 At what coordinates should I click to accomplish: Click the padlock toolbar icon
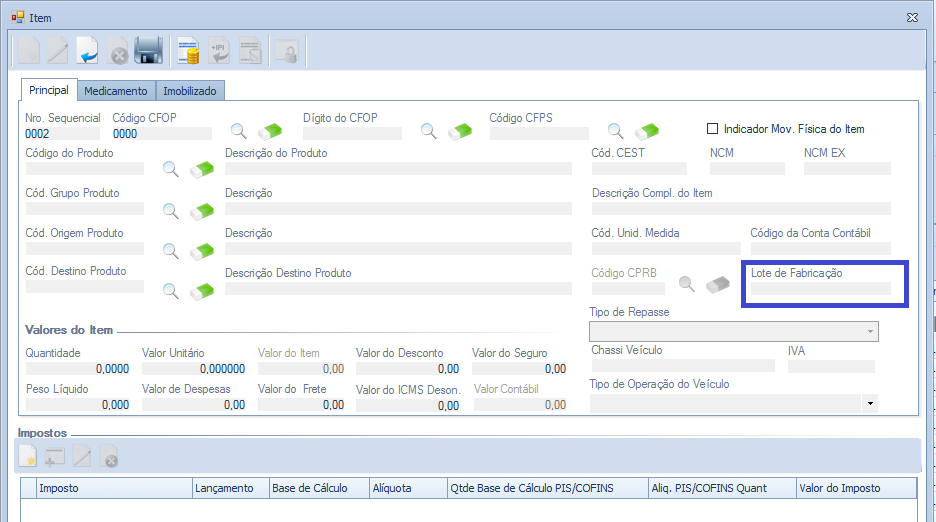[x=287, y=51]
